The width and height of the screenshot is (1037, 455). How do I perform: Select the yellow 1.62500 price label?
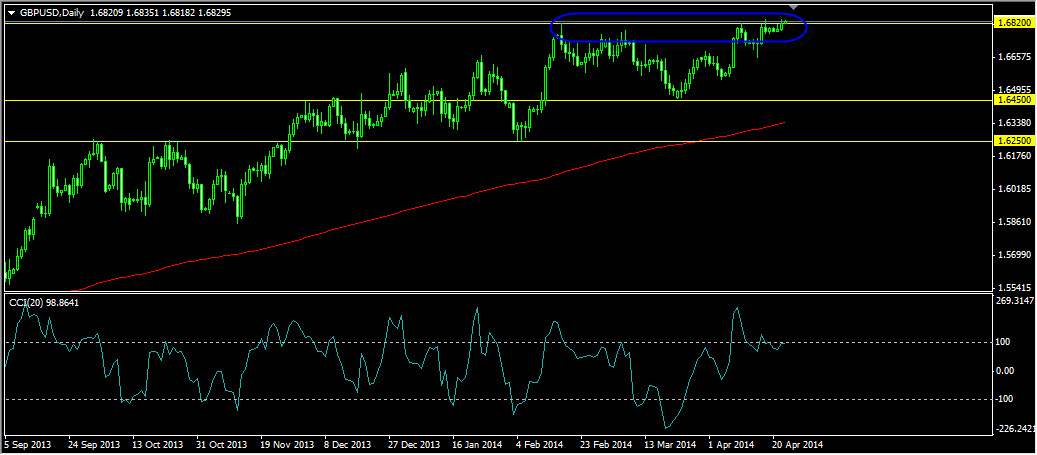(1014, 141)
